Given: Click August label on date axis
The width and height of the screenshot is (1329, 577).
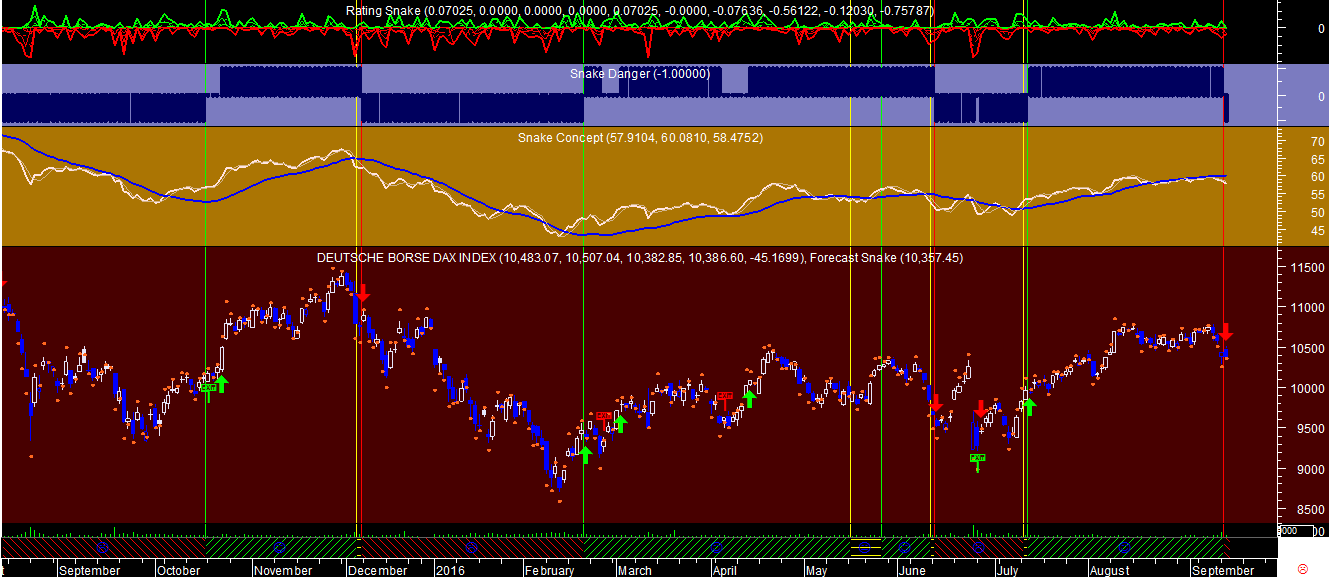Looking at the screenshot, I should pyautogui.click(x=1109, y=570).
